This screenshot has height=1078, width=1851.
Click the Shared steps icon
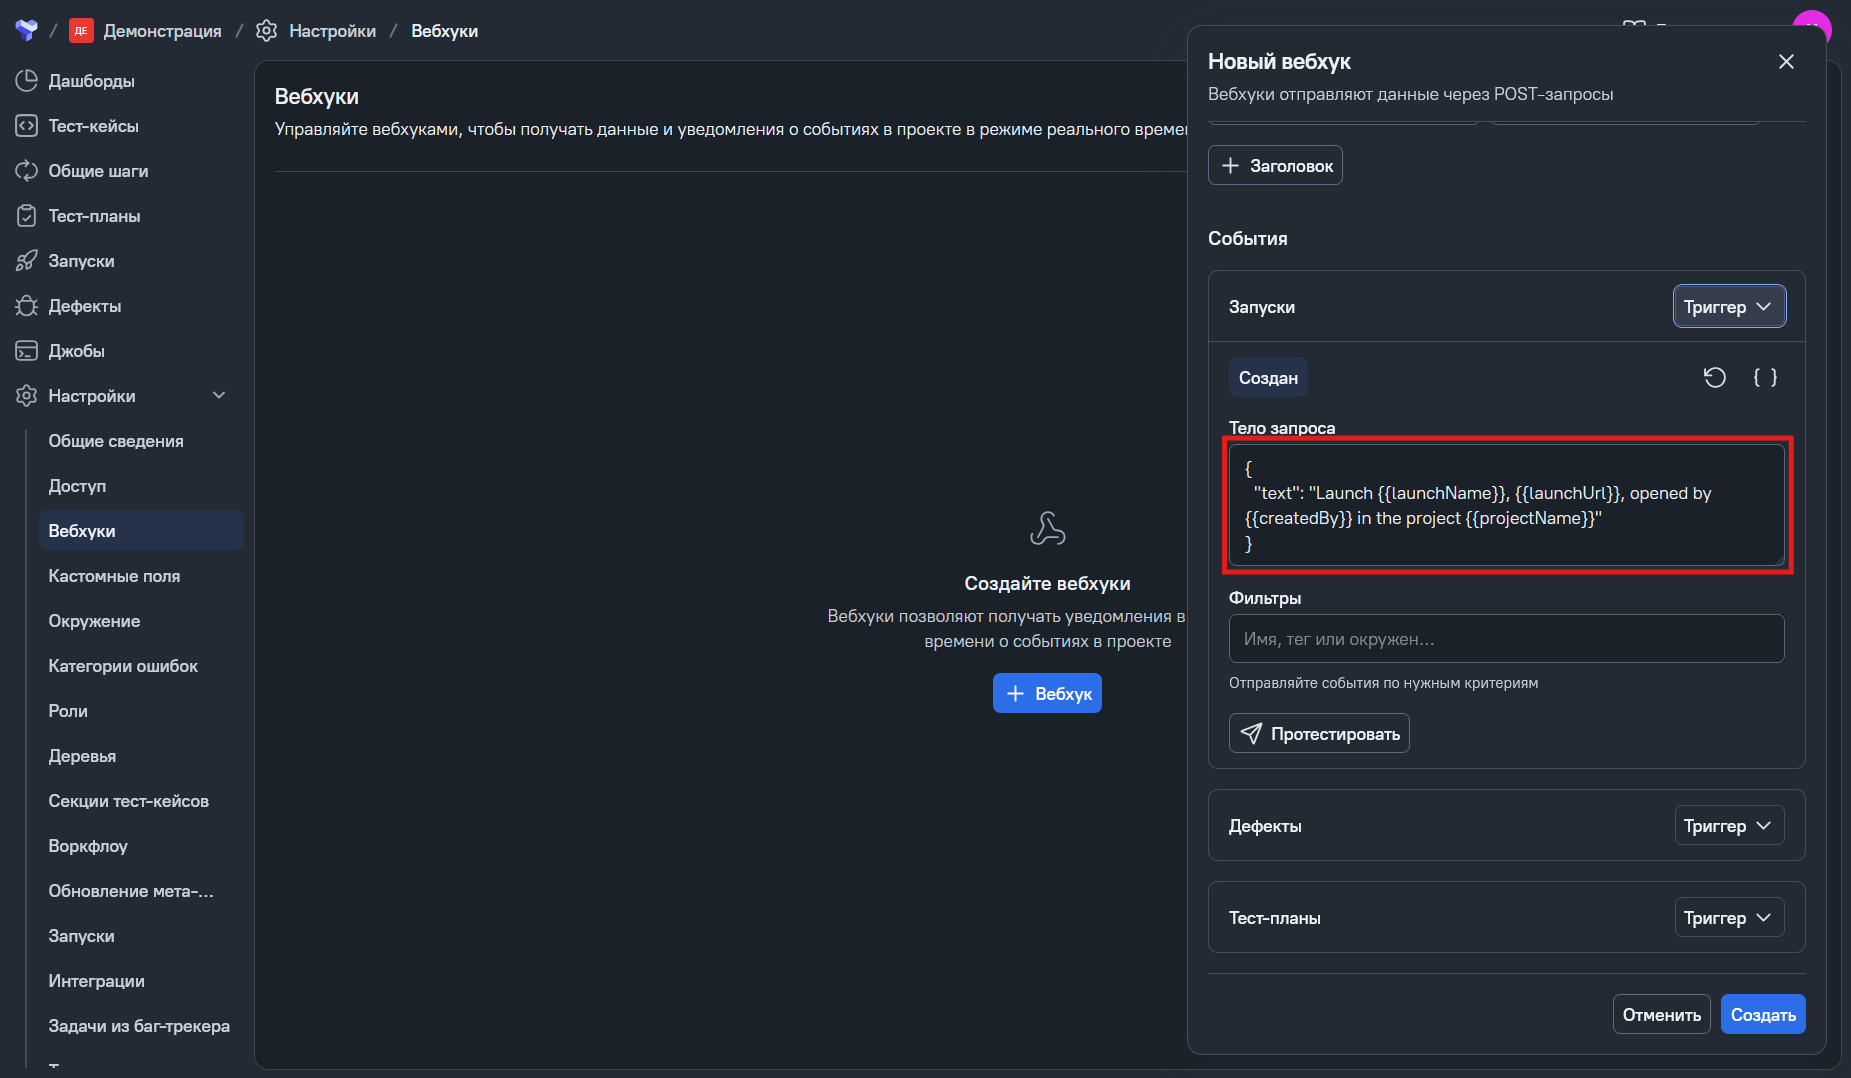click(27, 171)
